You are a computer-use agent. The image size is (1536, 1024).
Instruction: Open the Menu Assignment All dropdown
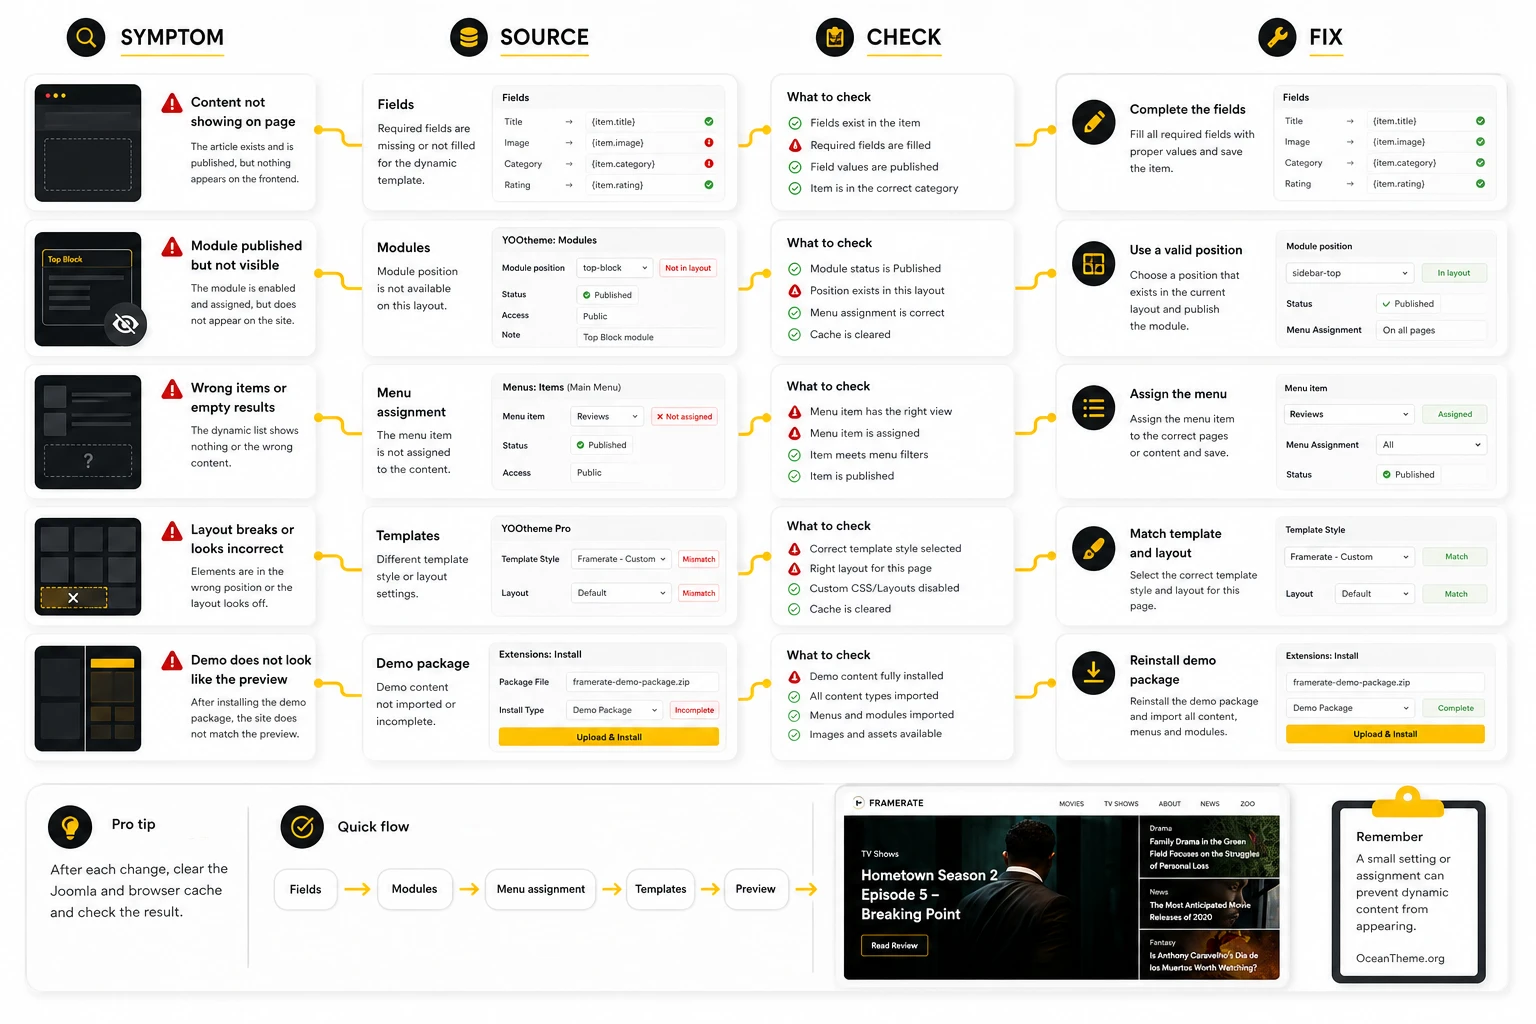click(x=1432, y=445)
